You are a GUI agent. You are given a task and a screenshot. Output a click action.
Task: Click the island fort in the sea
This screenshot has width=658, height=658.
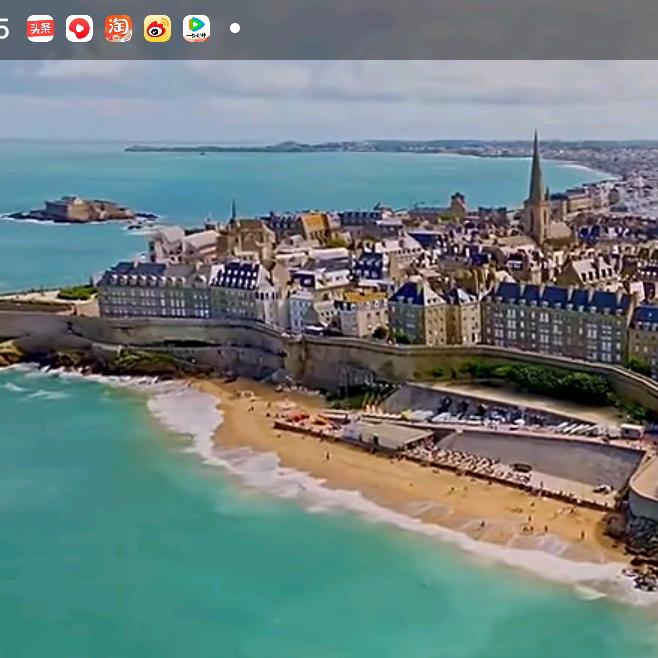(x=82, y=209)
